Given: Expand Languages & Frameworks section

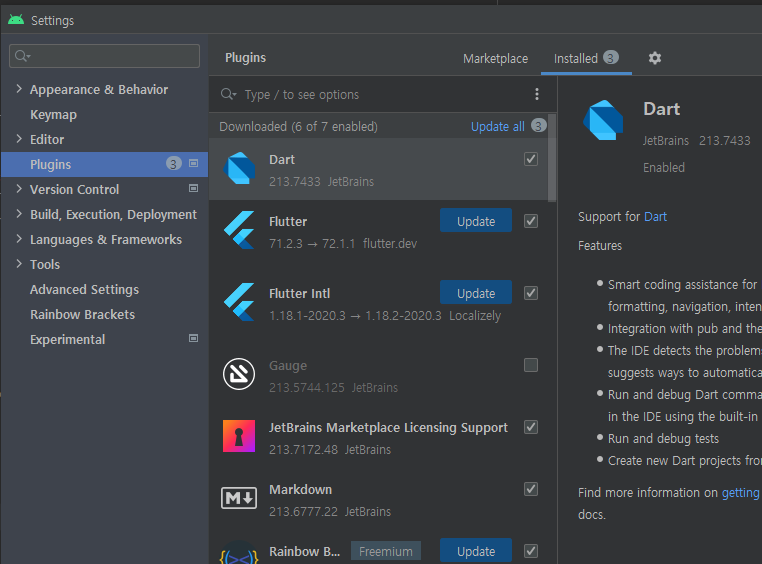Looking at the screenshot, I should [19, 239].
